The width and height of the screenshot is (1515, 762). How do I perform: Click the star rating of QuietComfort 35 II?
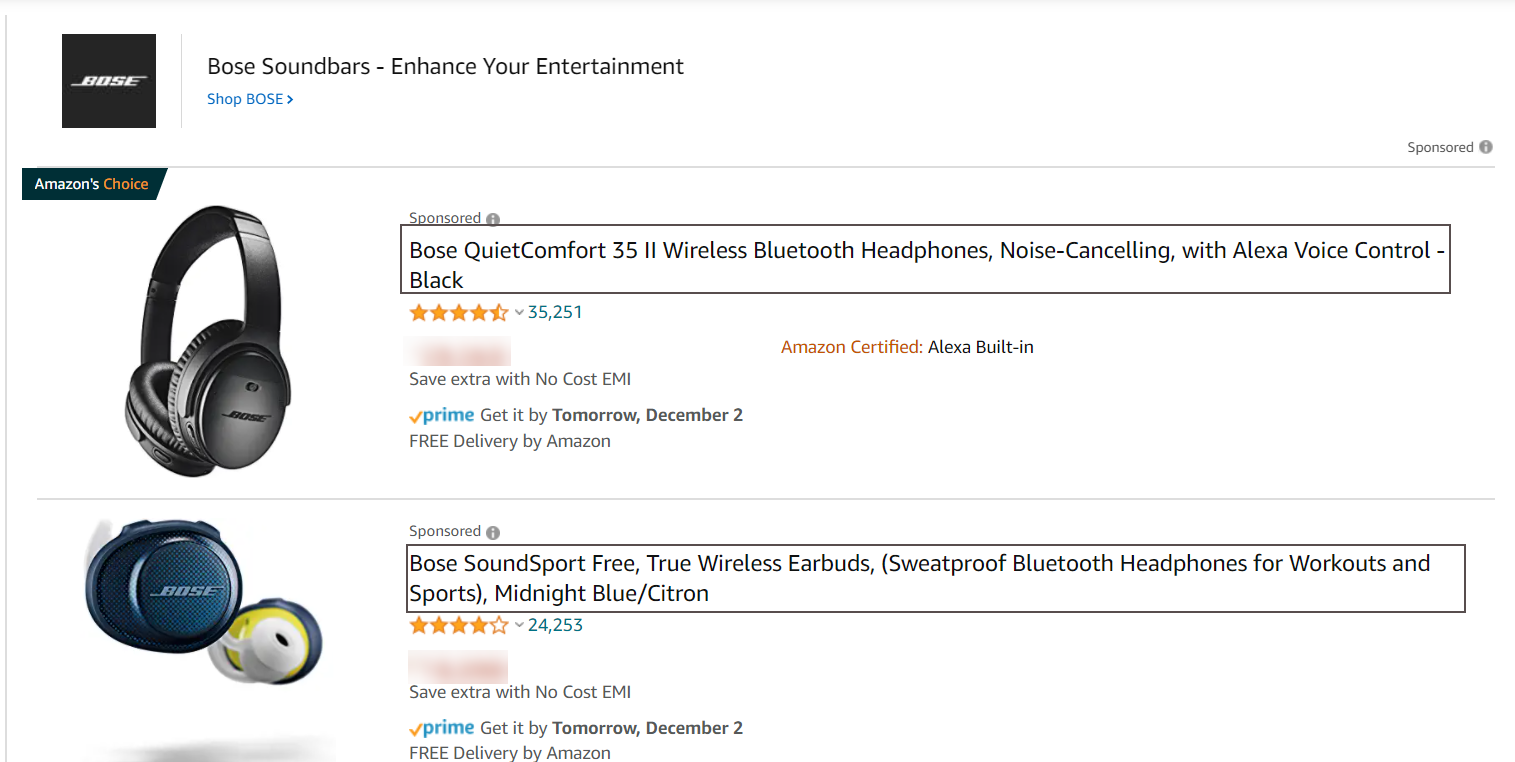459,312
